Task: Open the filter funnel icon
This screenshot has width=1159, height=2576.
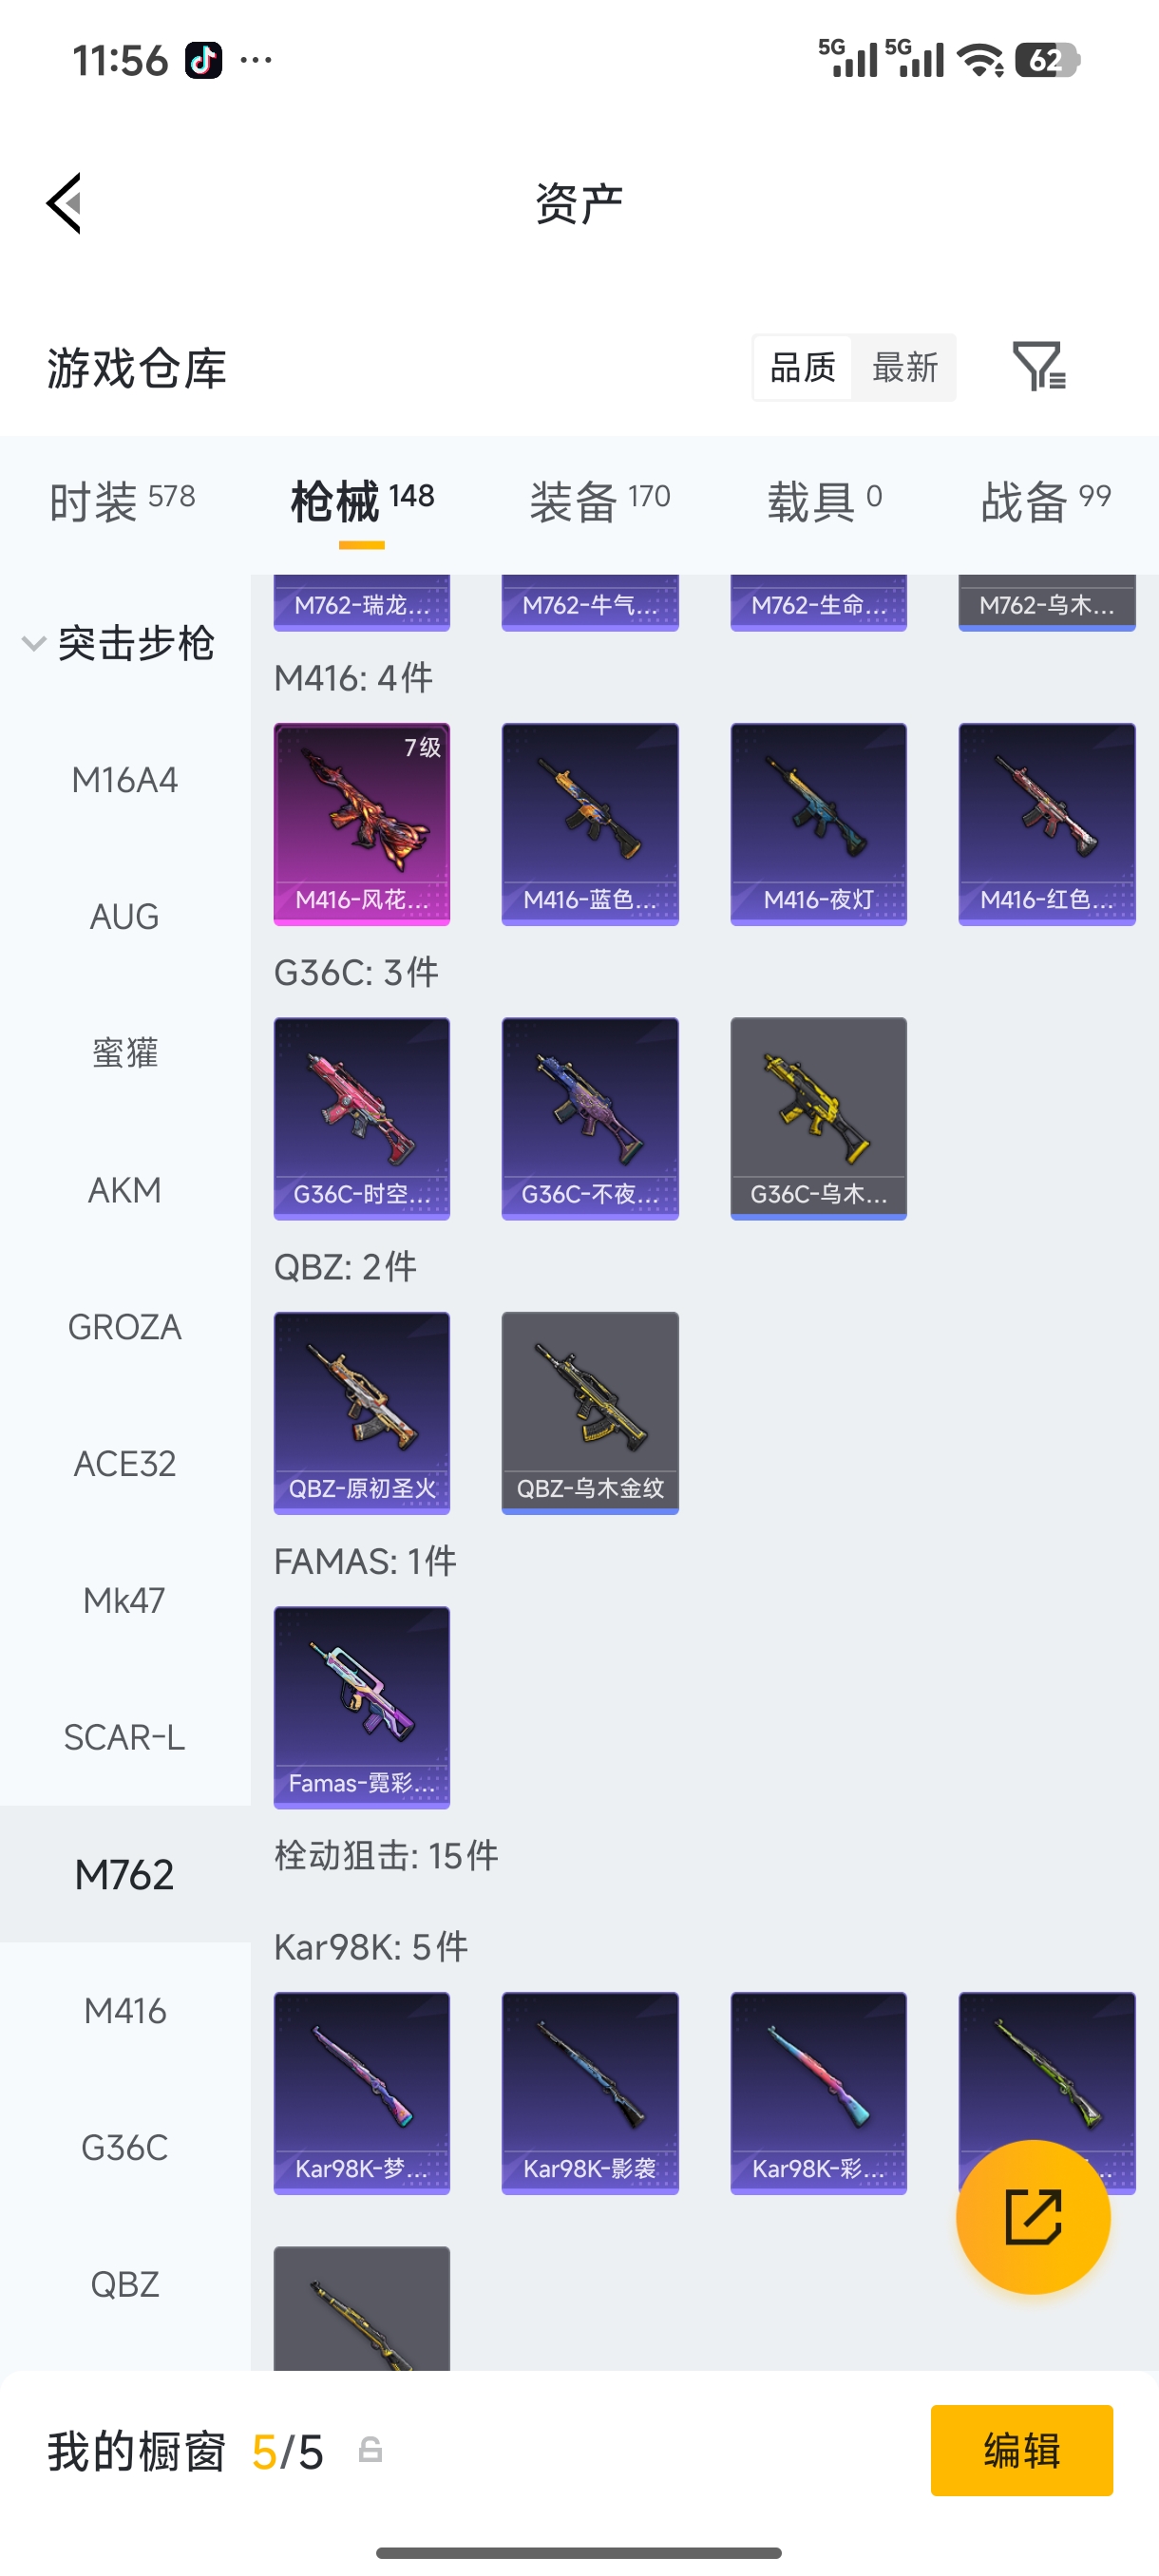Action: click(1039, 366)
